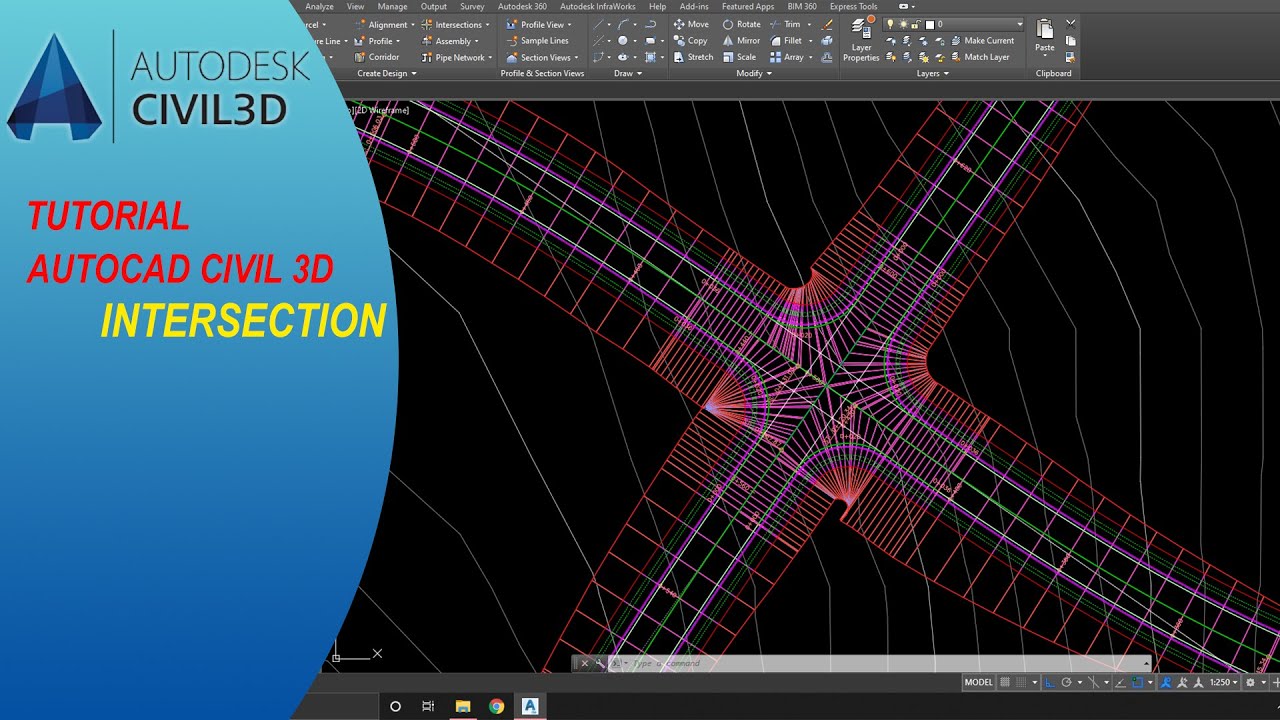Select the Rotate tool
Screen dimensions: 1280x720
[x=741, y=24]
